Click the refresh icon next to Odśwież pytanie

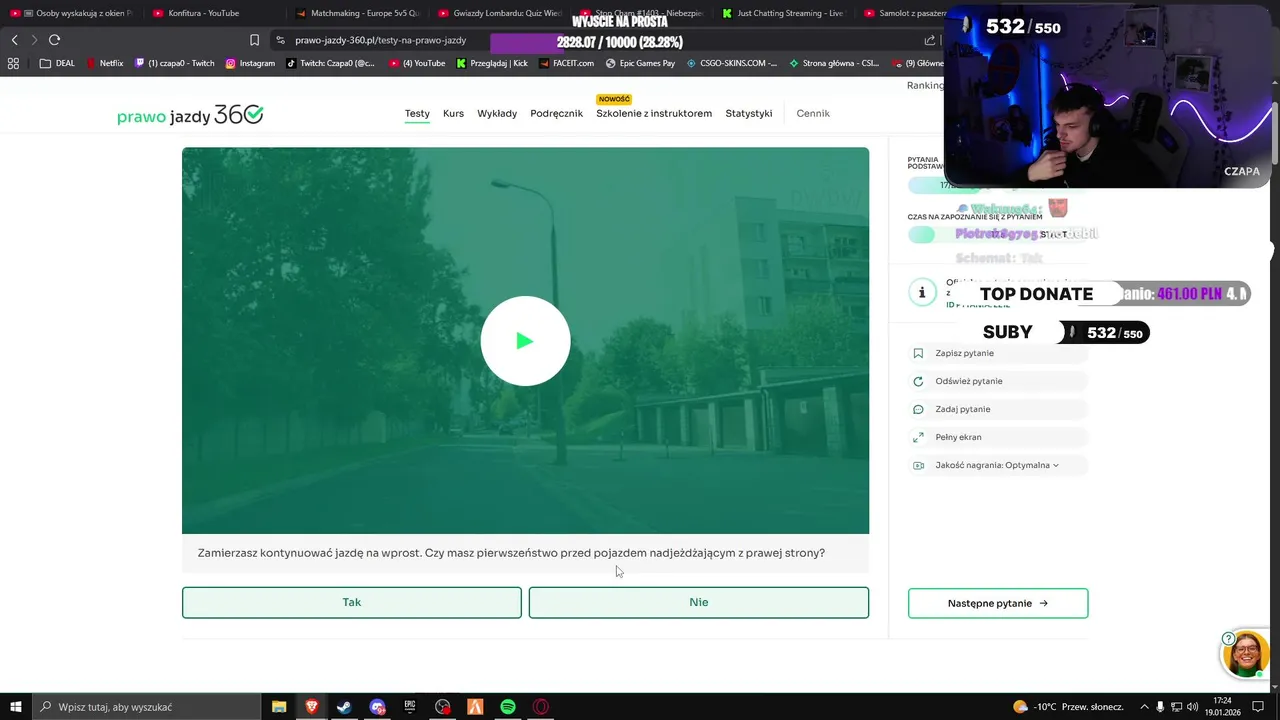[918, 381]
